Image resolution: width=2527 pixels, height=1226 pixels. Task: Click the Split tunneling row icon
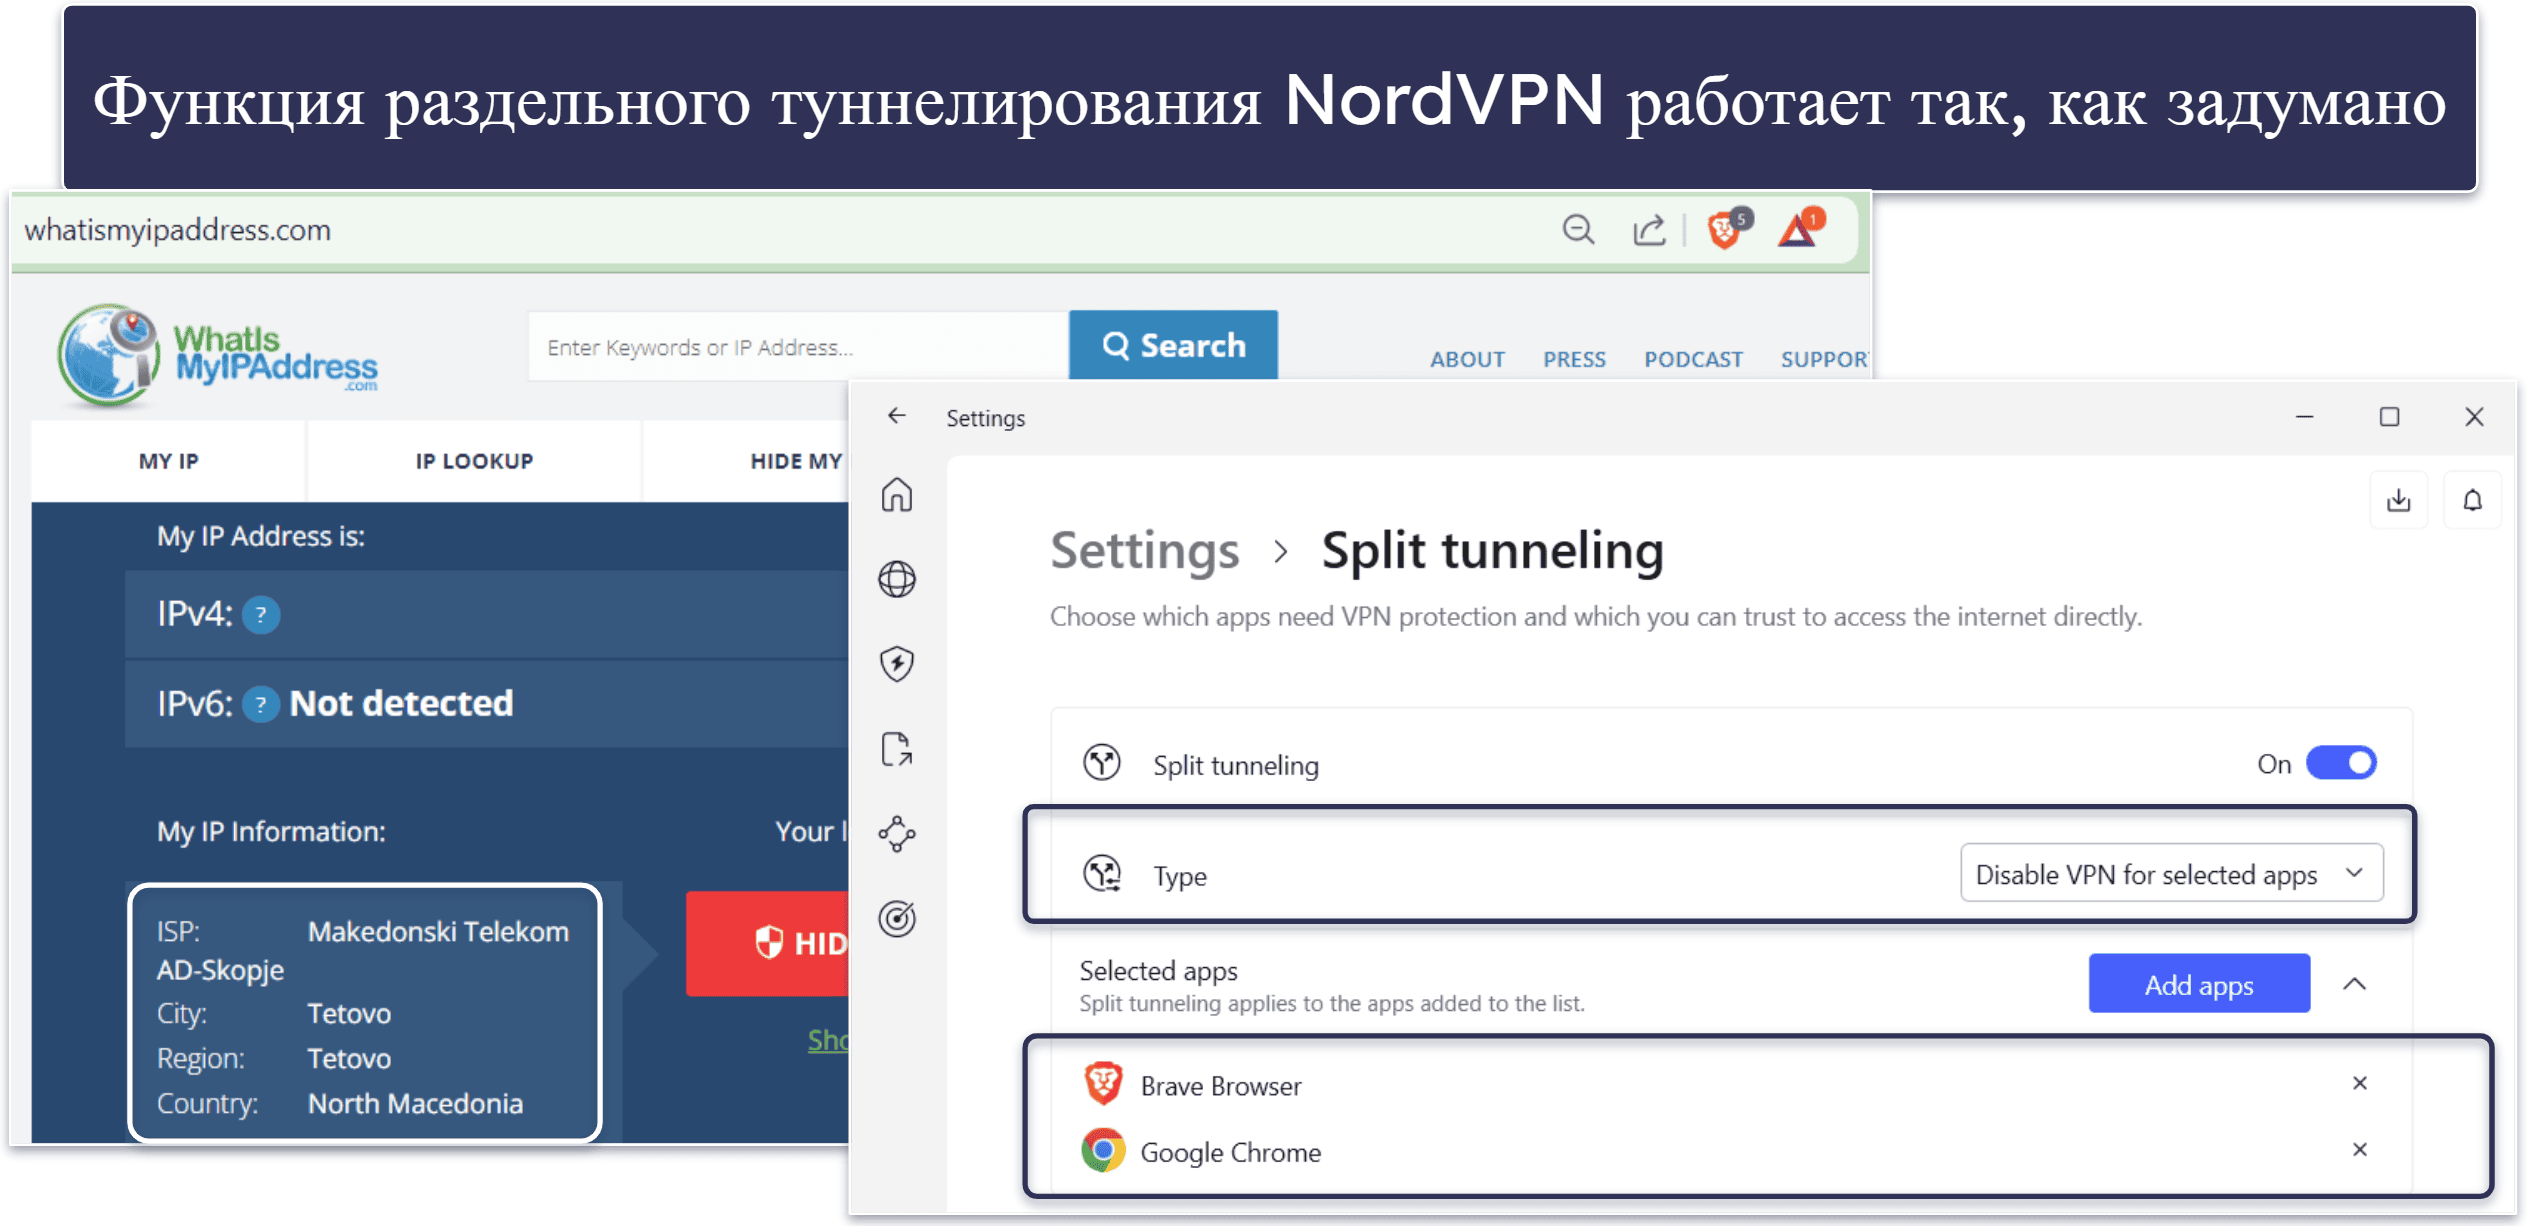(1102, 763)
